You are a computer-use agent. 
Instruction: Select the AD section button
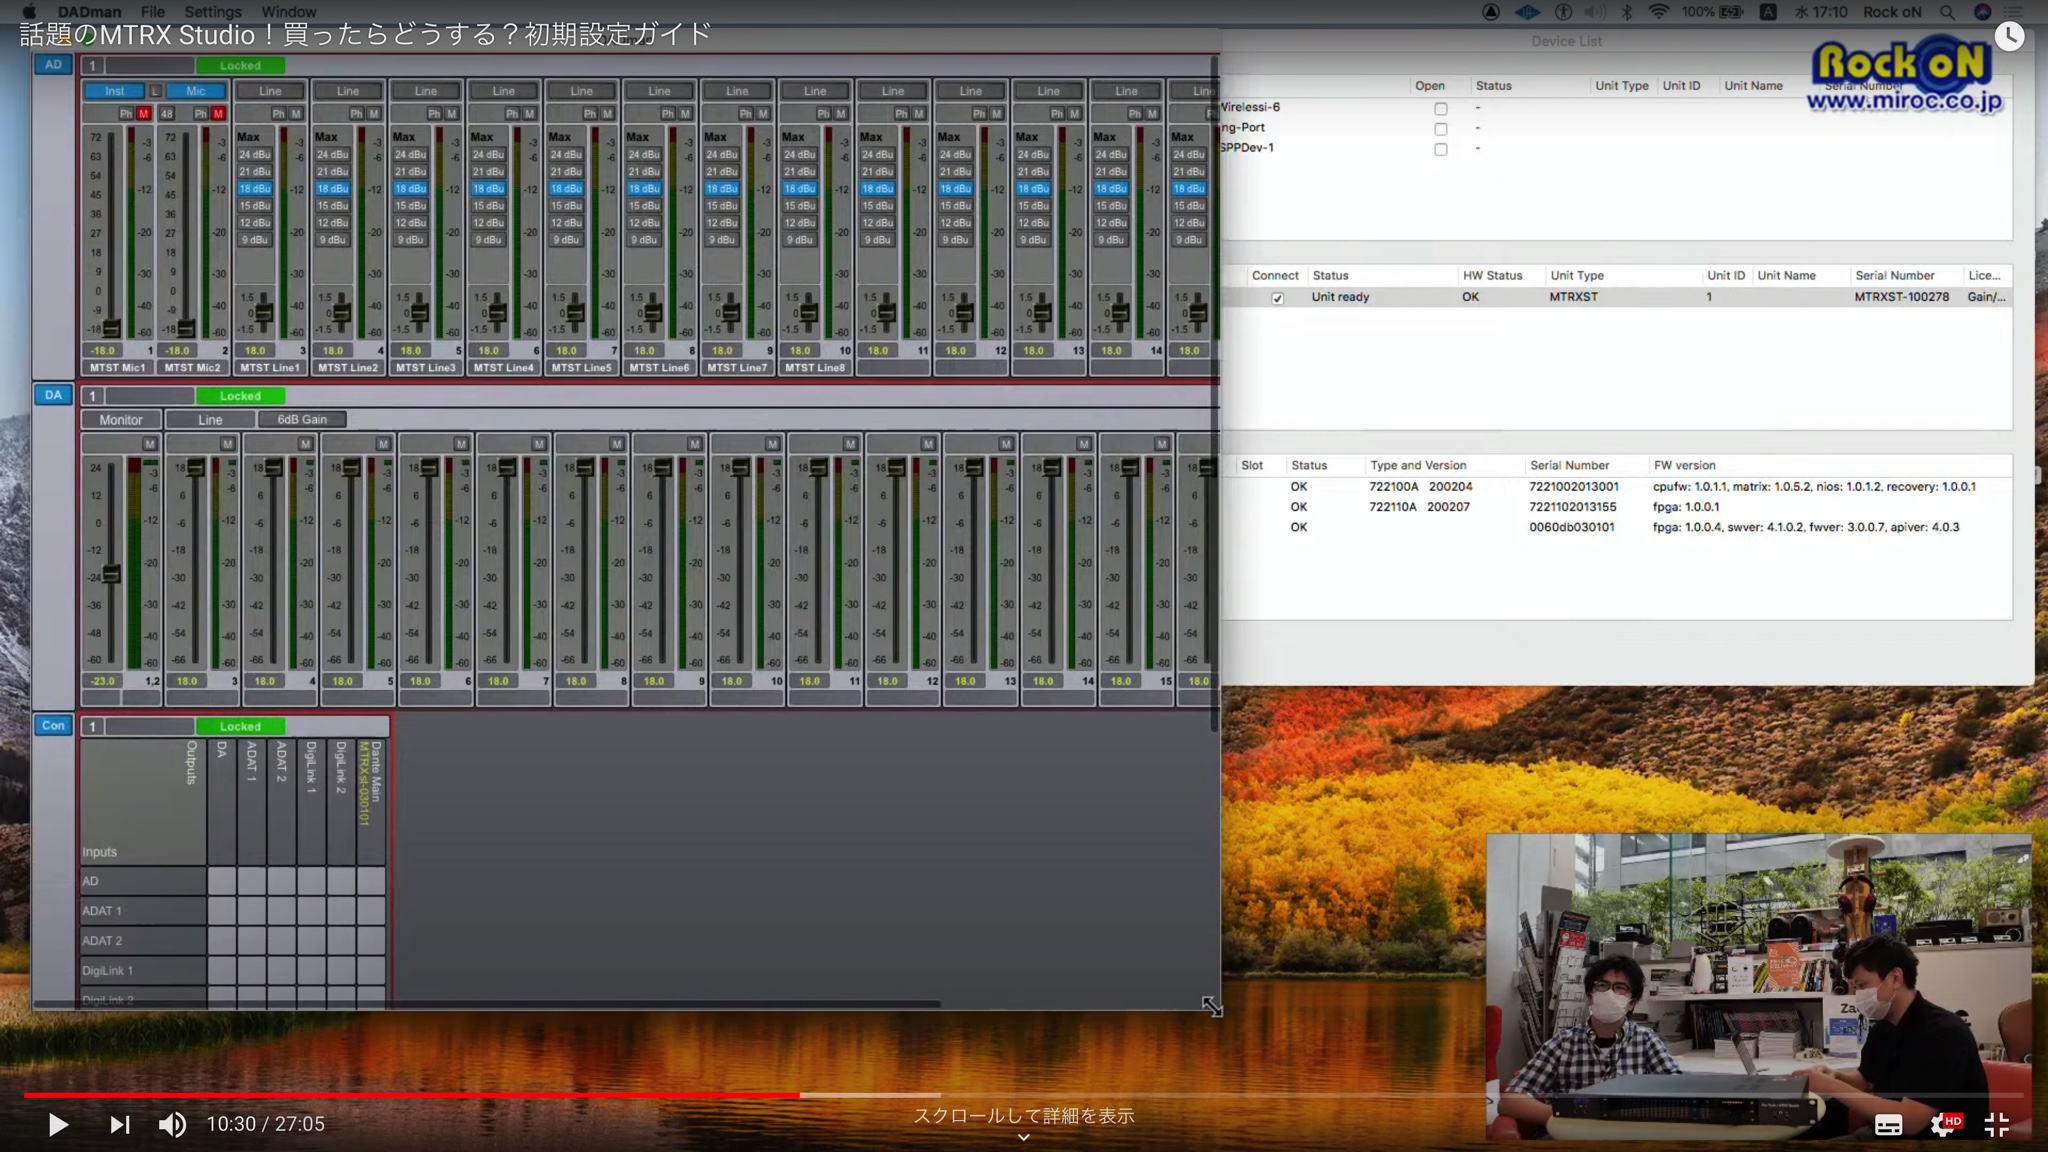[53, 64]
